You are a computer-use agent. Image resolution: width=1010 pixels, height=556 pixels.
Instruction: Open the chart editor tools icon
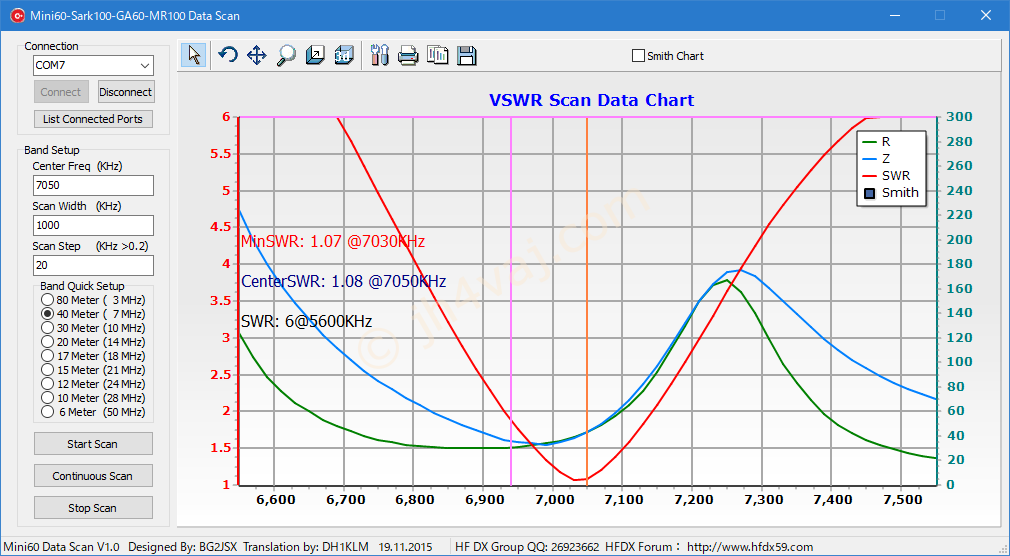[380, 55]
